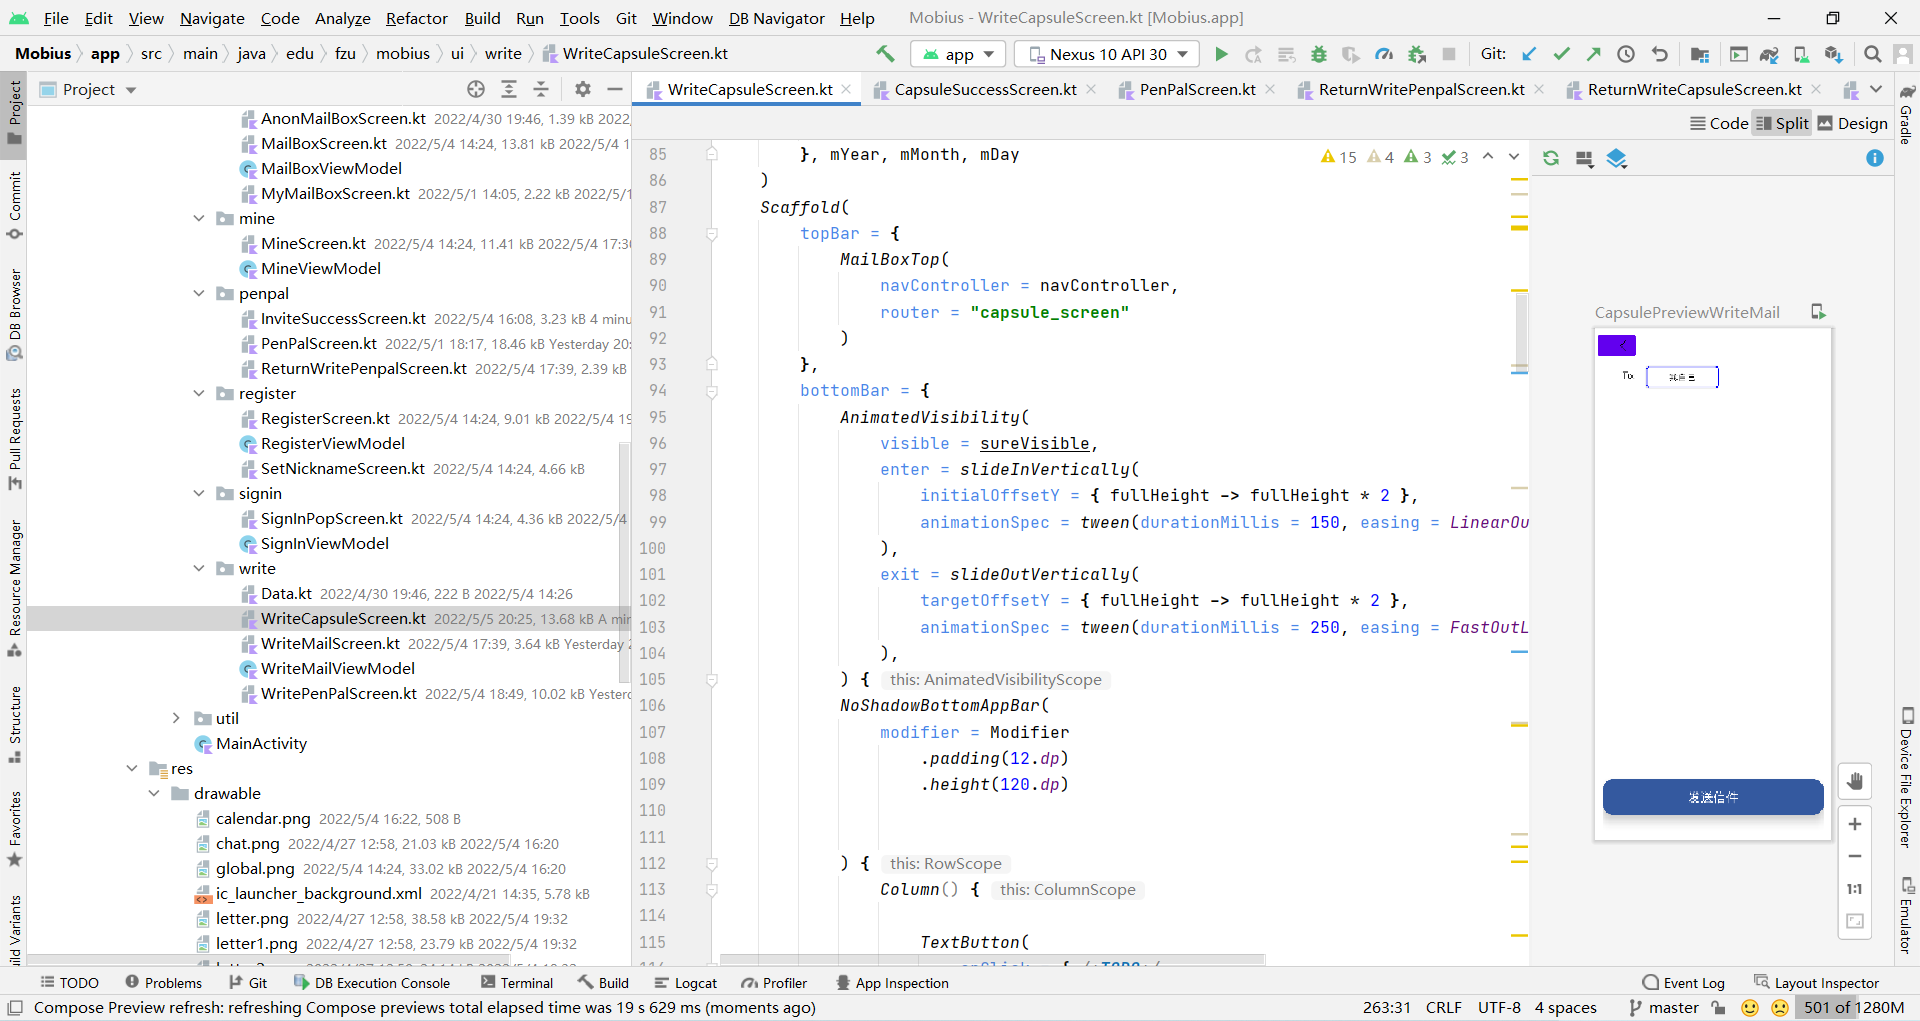
Task: Run the app with the green play button
Action: point(1221,54)
